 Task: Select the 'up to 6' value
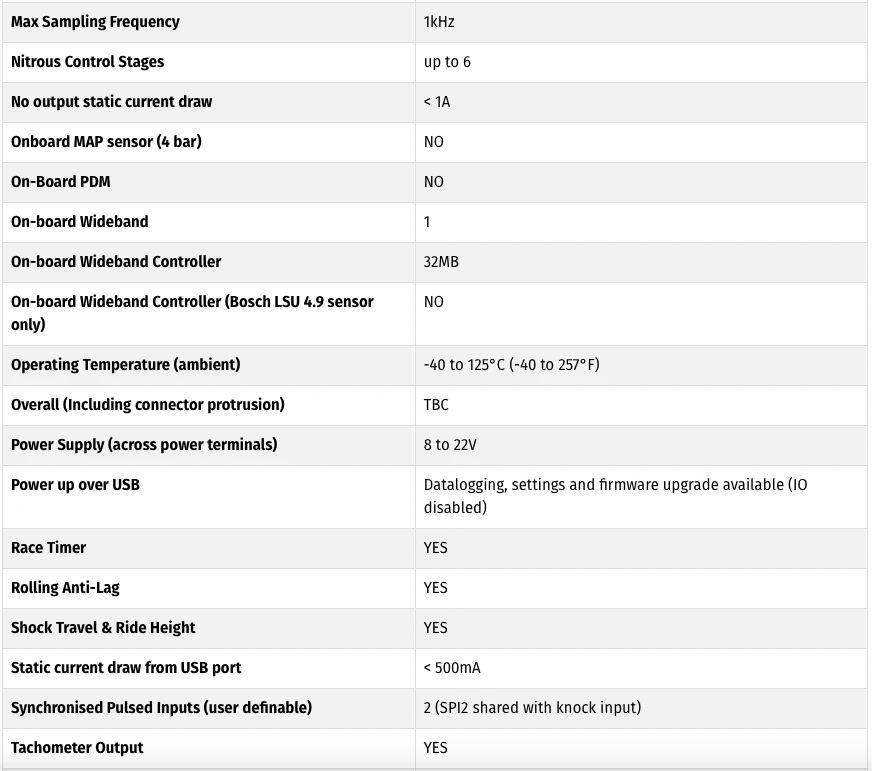[x=447, y=62]
